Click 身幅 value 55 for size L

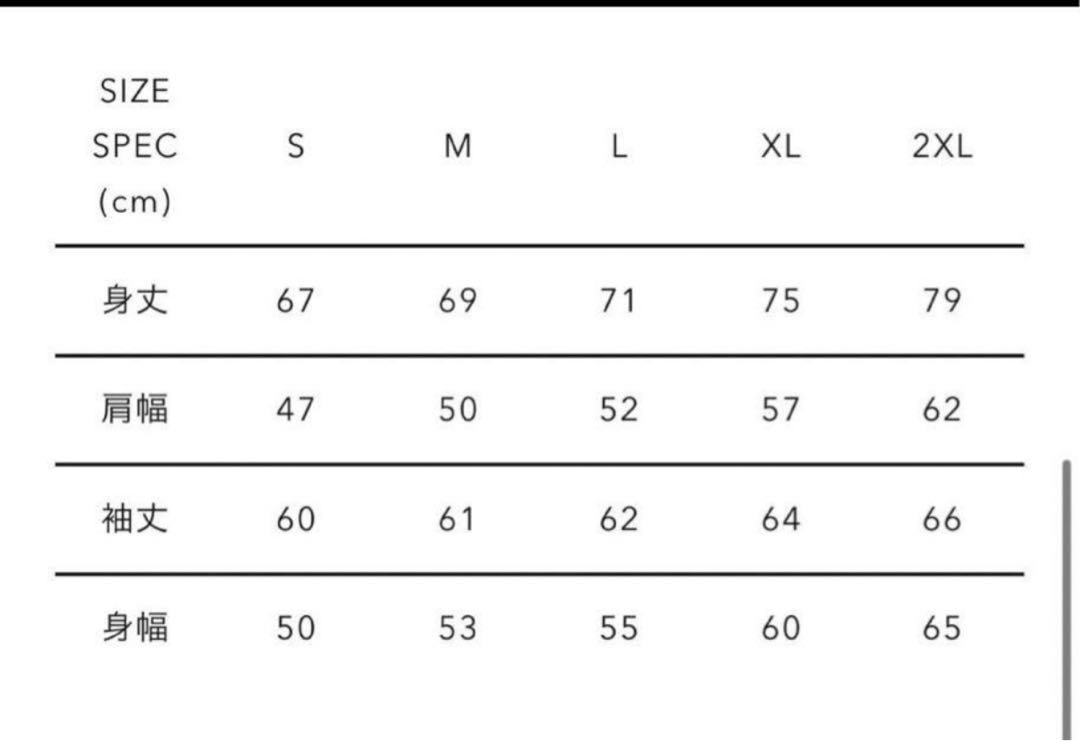619,627
